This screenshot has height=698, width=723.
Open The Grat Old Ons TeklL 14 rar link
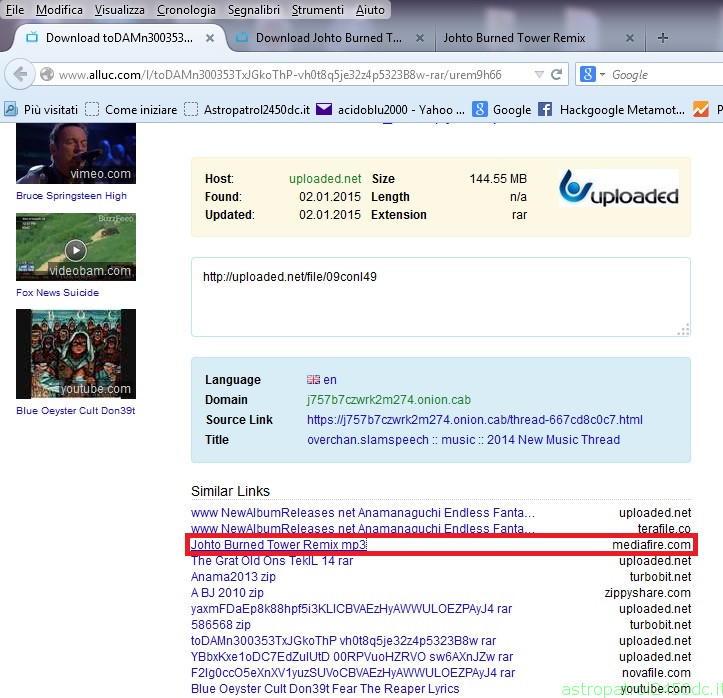pyautogui.click(x=272, y=561)
